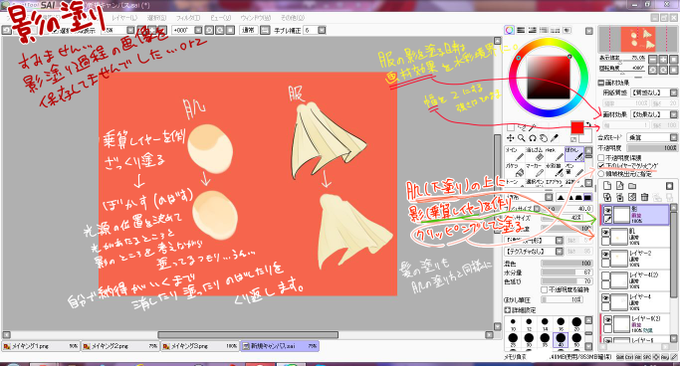Viewport: 680px width, 366px height.
Task: Open the rotation angle dropdown in toolbar
Action: [x=198, y=30]
